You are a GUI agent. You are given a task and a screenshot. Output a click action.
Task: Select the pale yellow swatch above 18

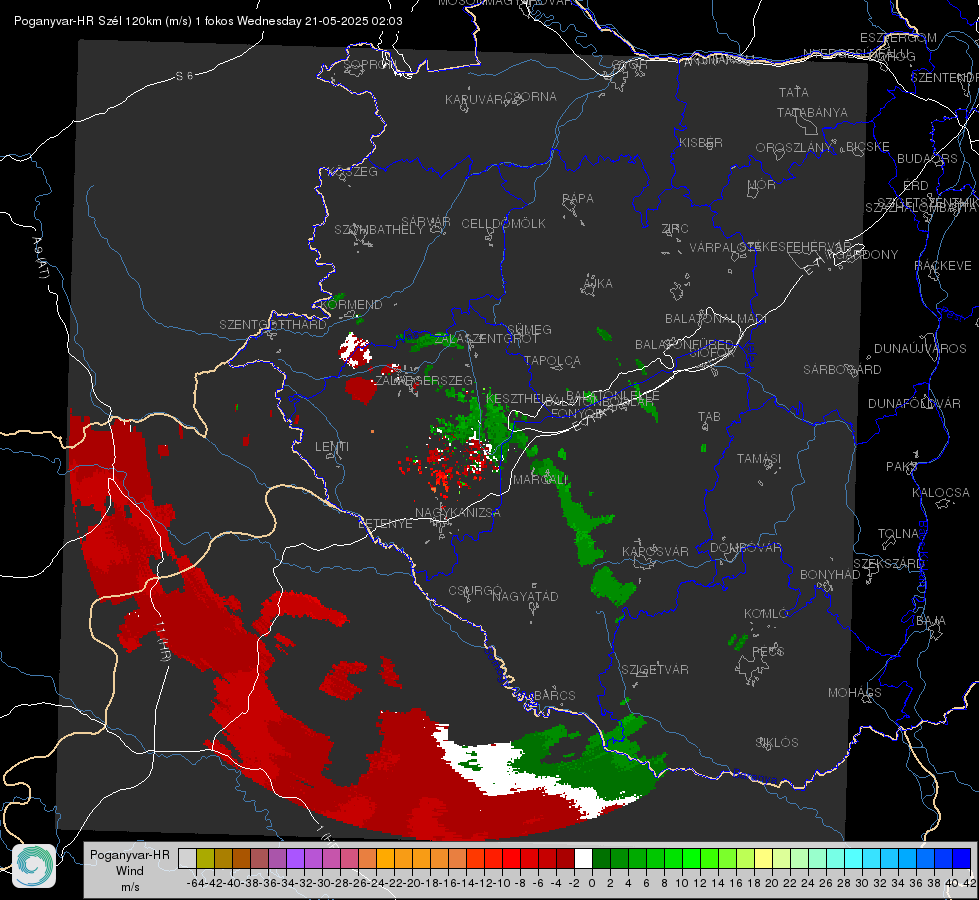click(x=763, y=858)
